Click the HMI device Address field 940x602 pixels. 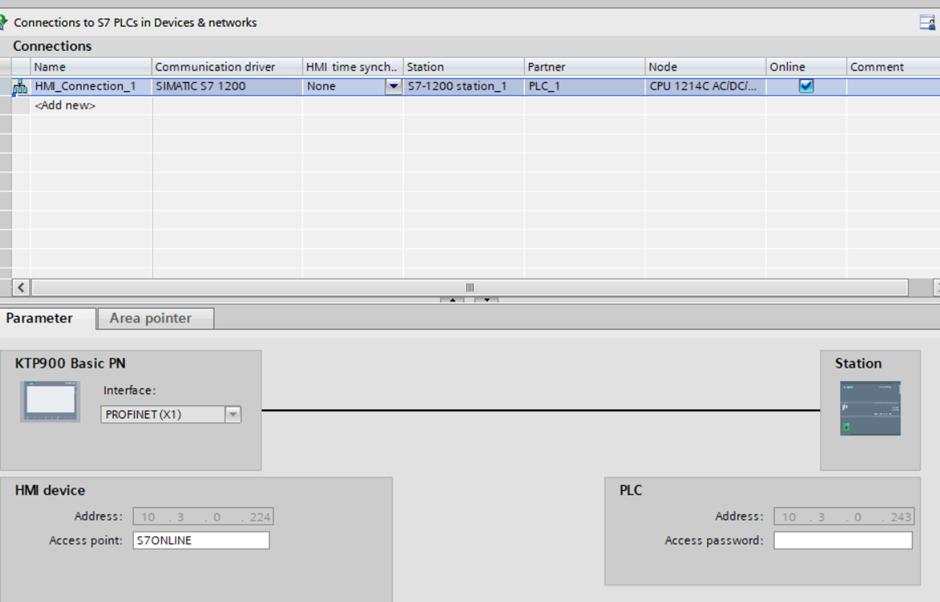pyautogui.click(x=203, y=517)
